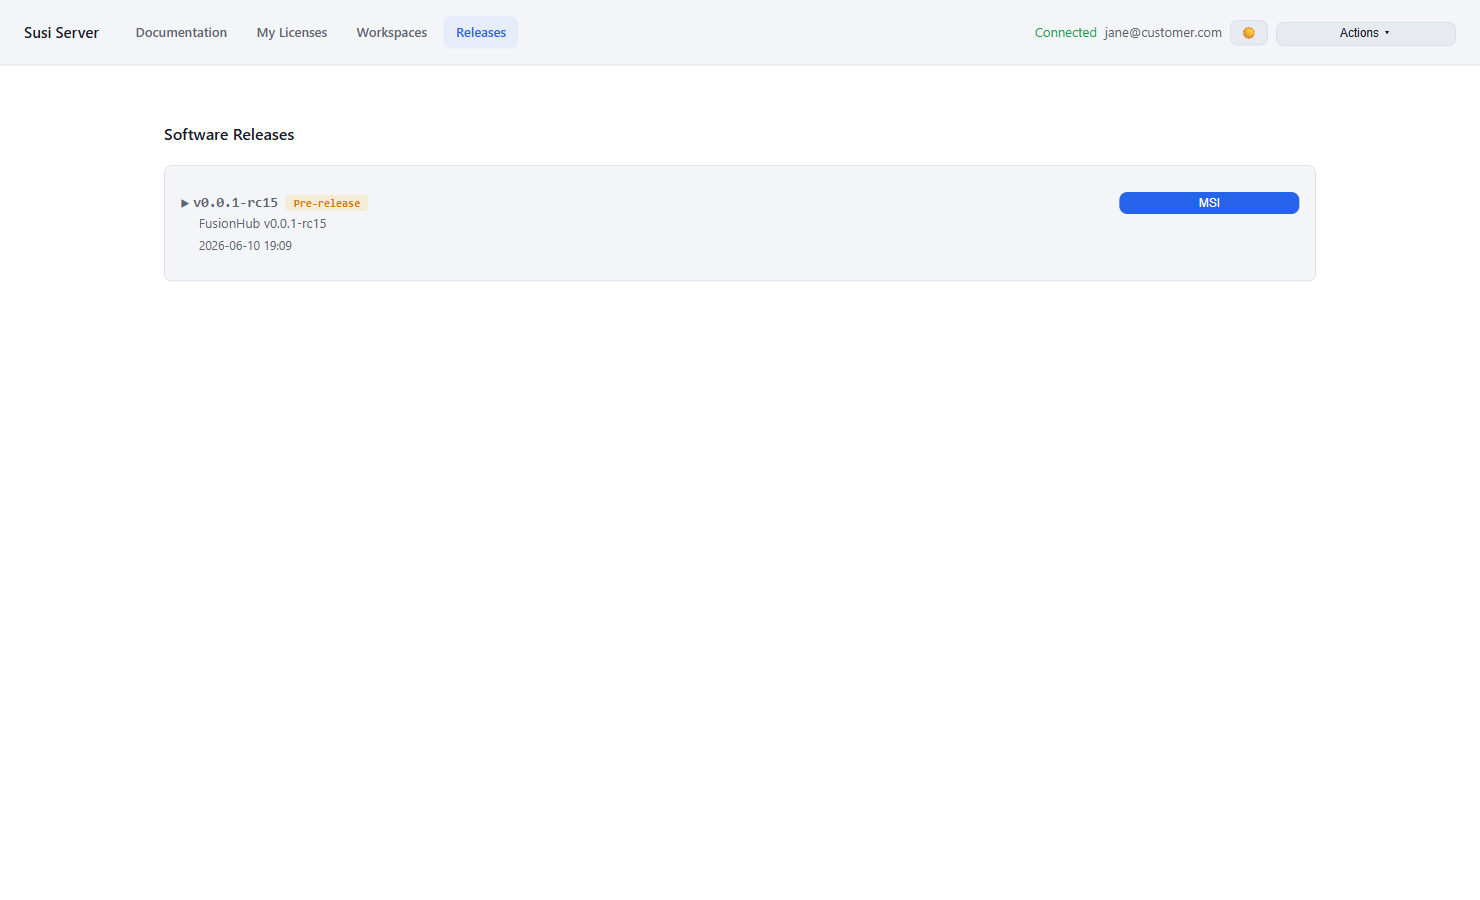The width and height of the screenshot is (1480, 900).
Task: Click the Susi Server brand link
Action: pyautogui.click(x=62, y=32)
